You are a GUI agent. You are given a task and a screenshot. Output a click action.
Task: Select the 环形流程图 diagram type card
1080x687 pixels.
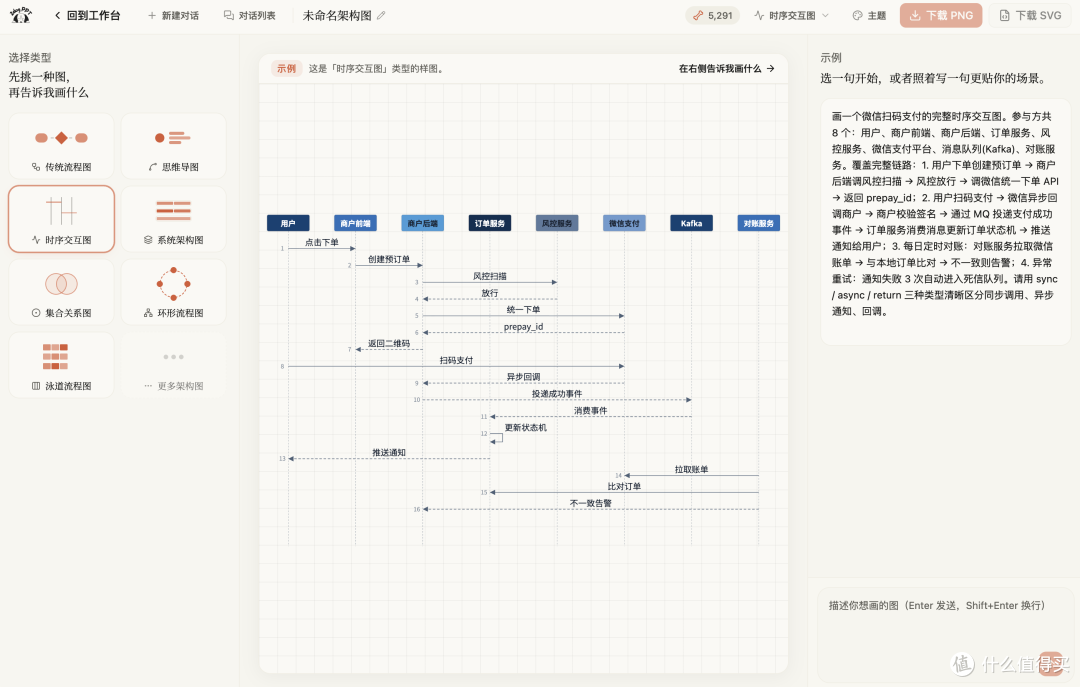174,292
